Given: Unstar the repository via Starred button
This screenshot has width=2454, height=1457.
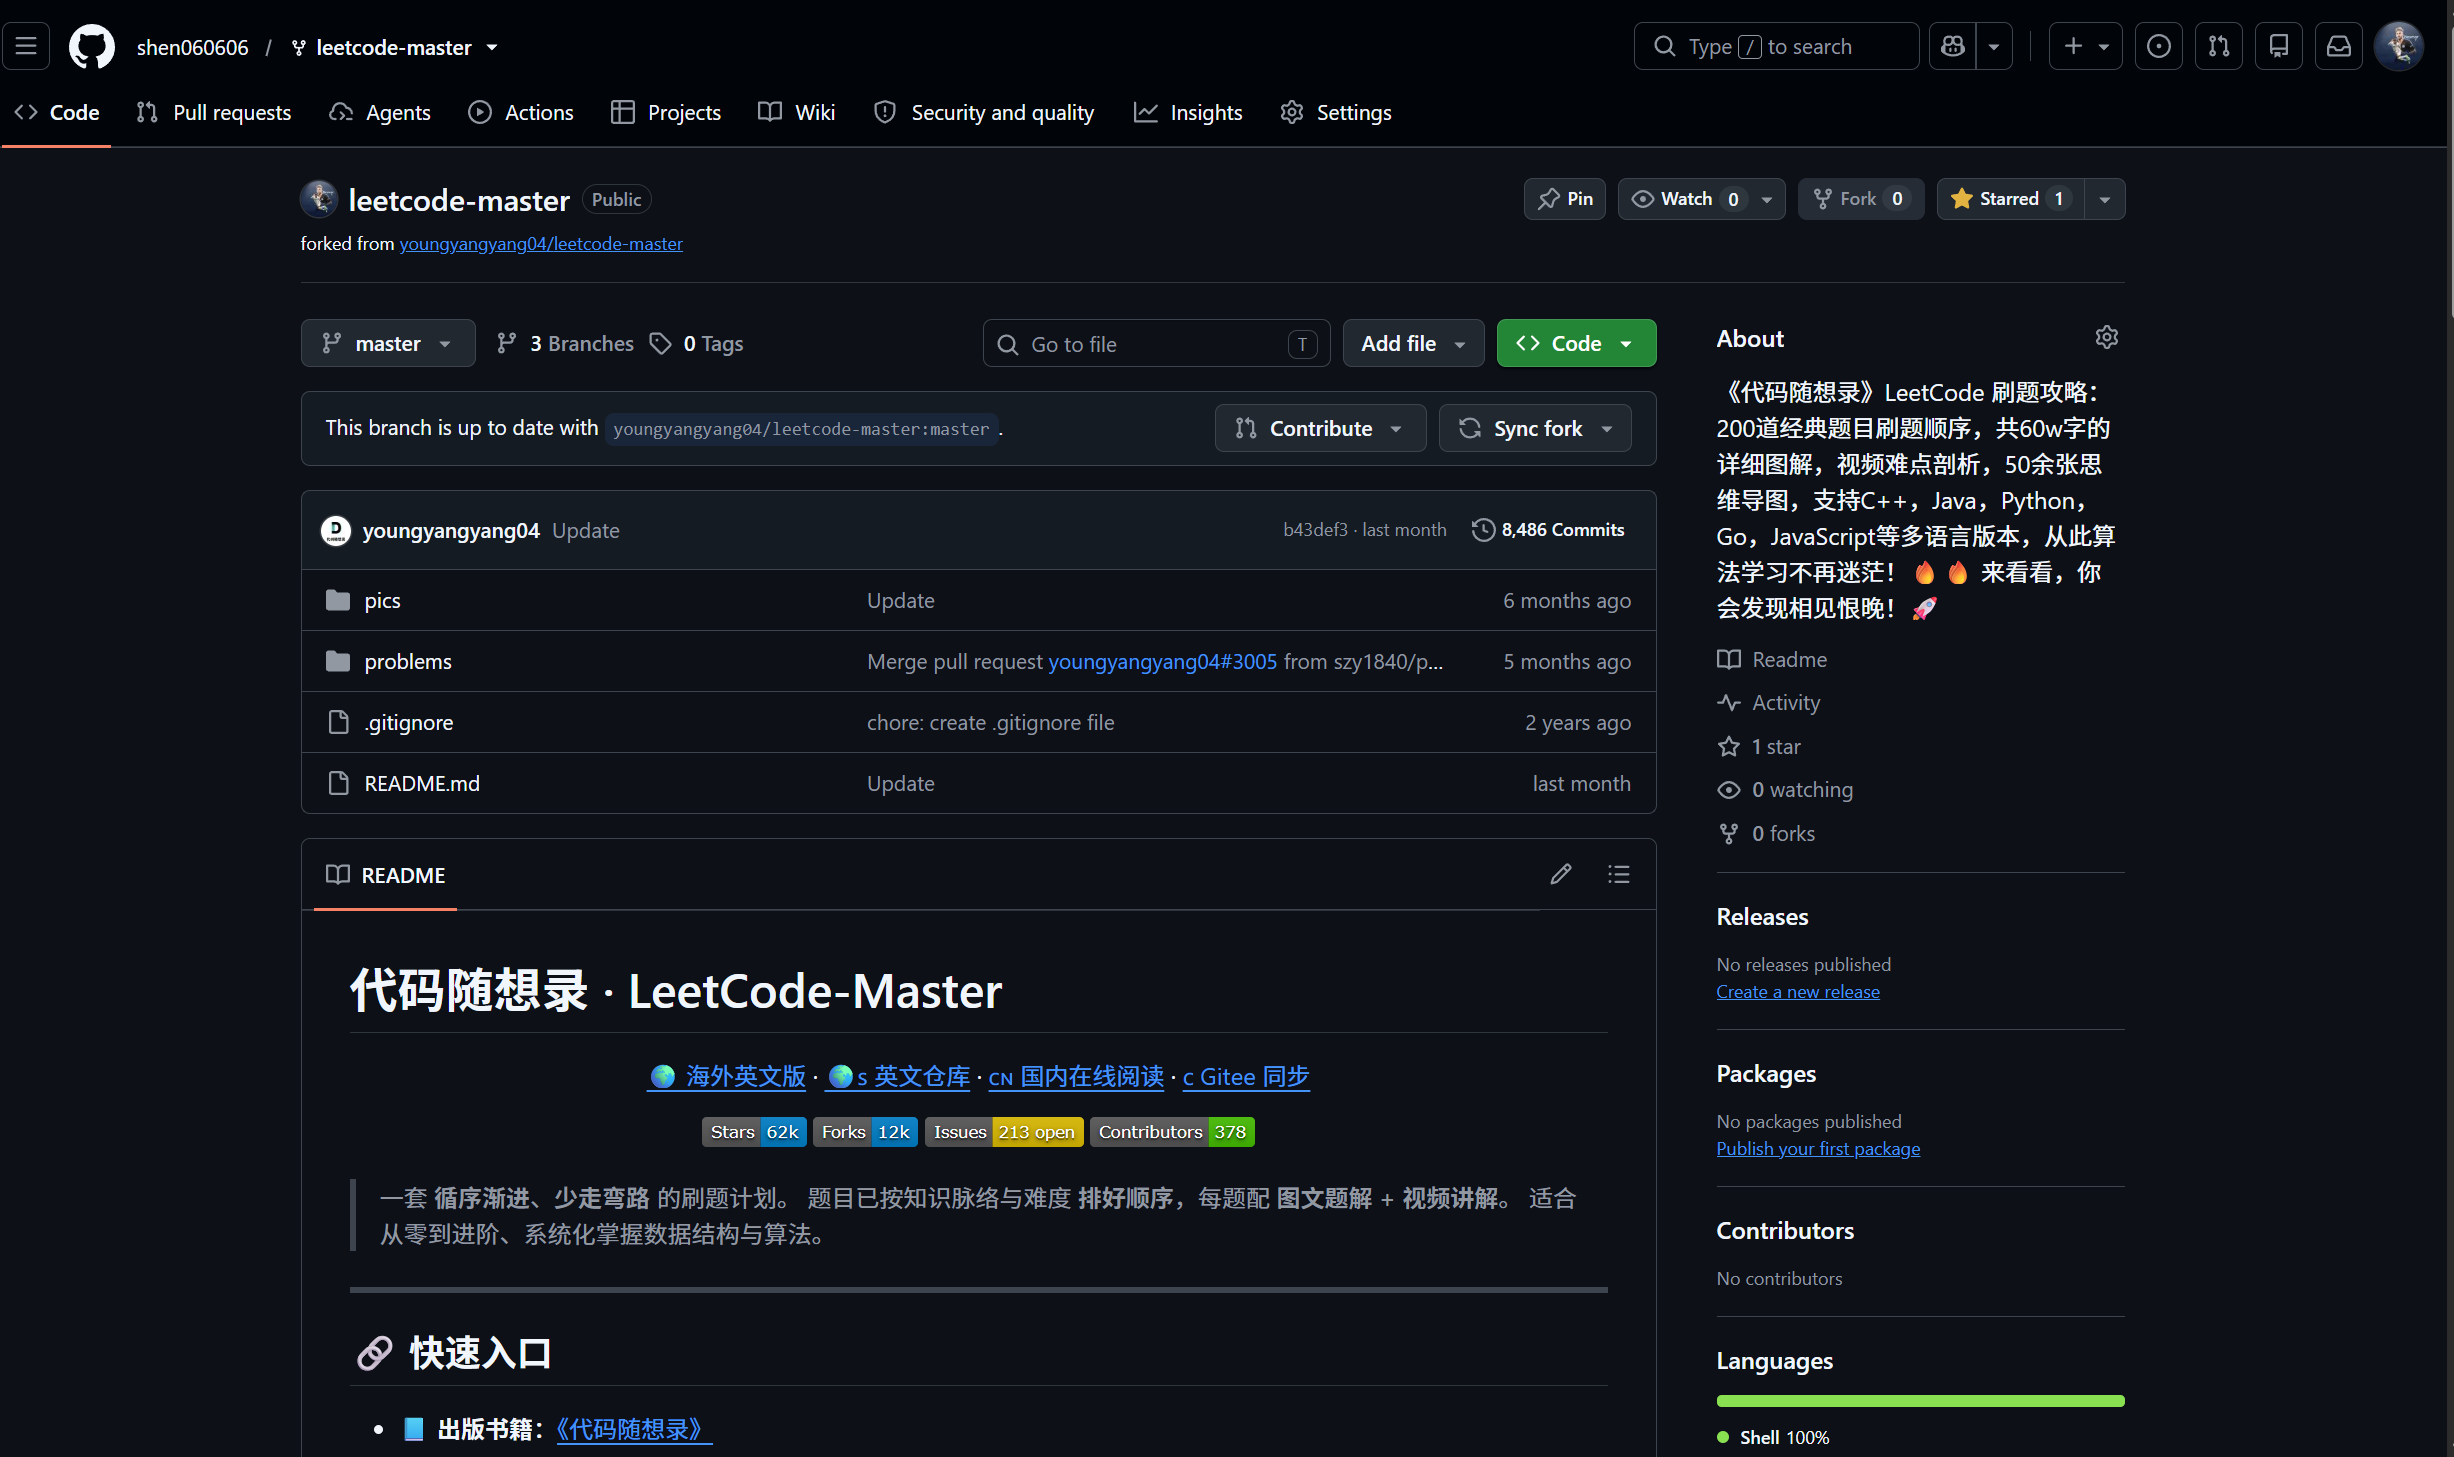Looking at the screenshot, I should [2010, 199].
